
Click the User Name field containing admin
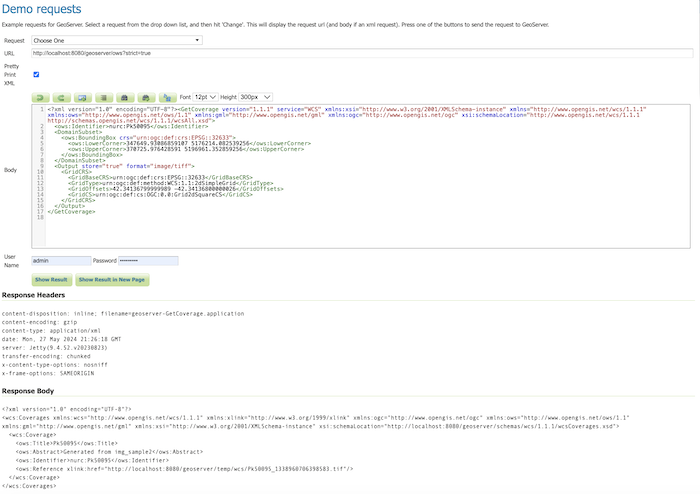[x=60, y=260]
